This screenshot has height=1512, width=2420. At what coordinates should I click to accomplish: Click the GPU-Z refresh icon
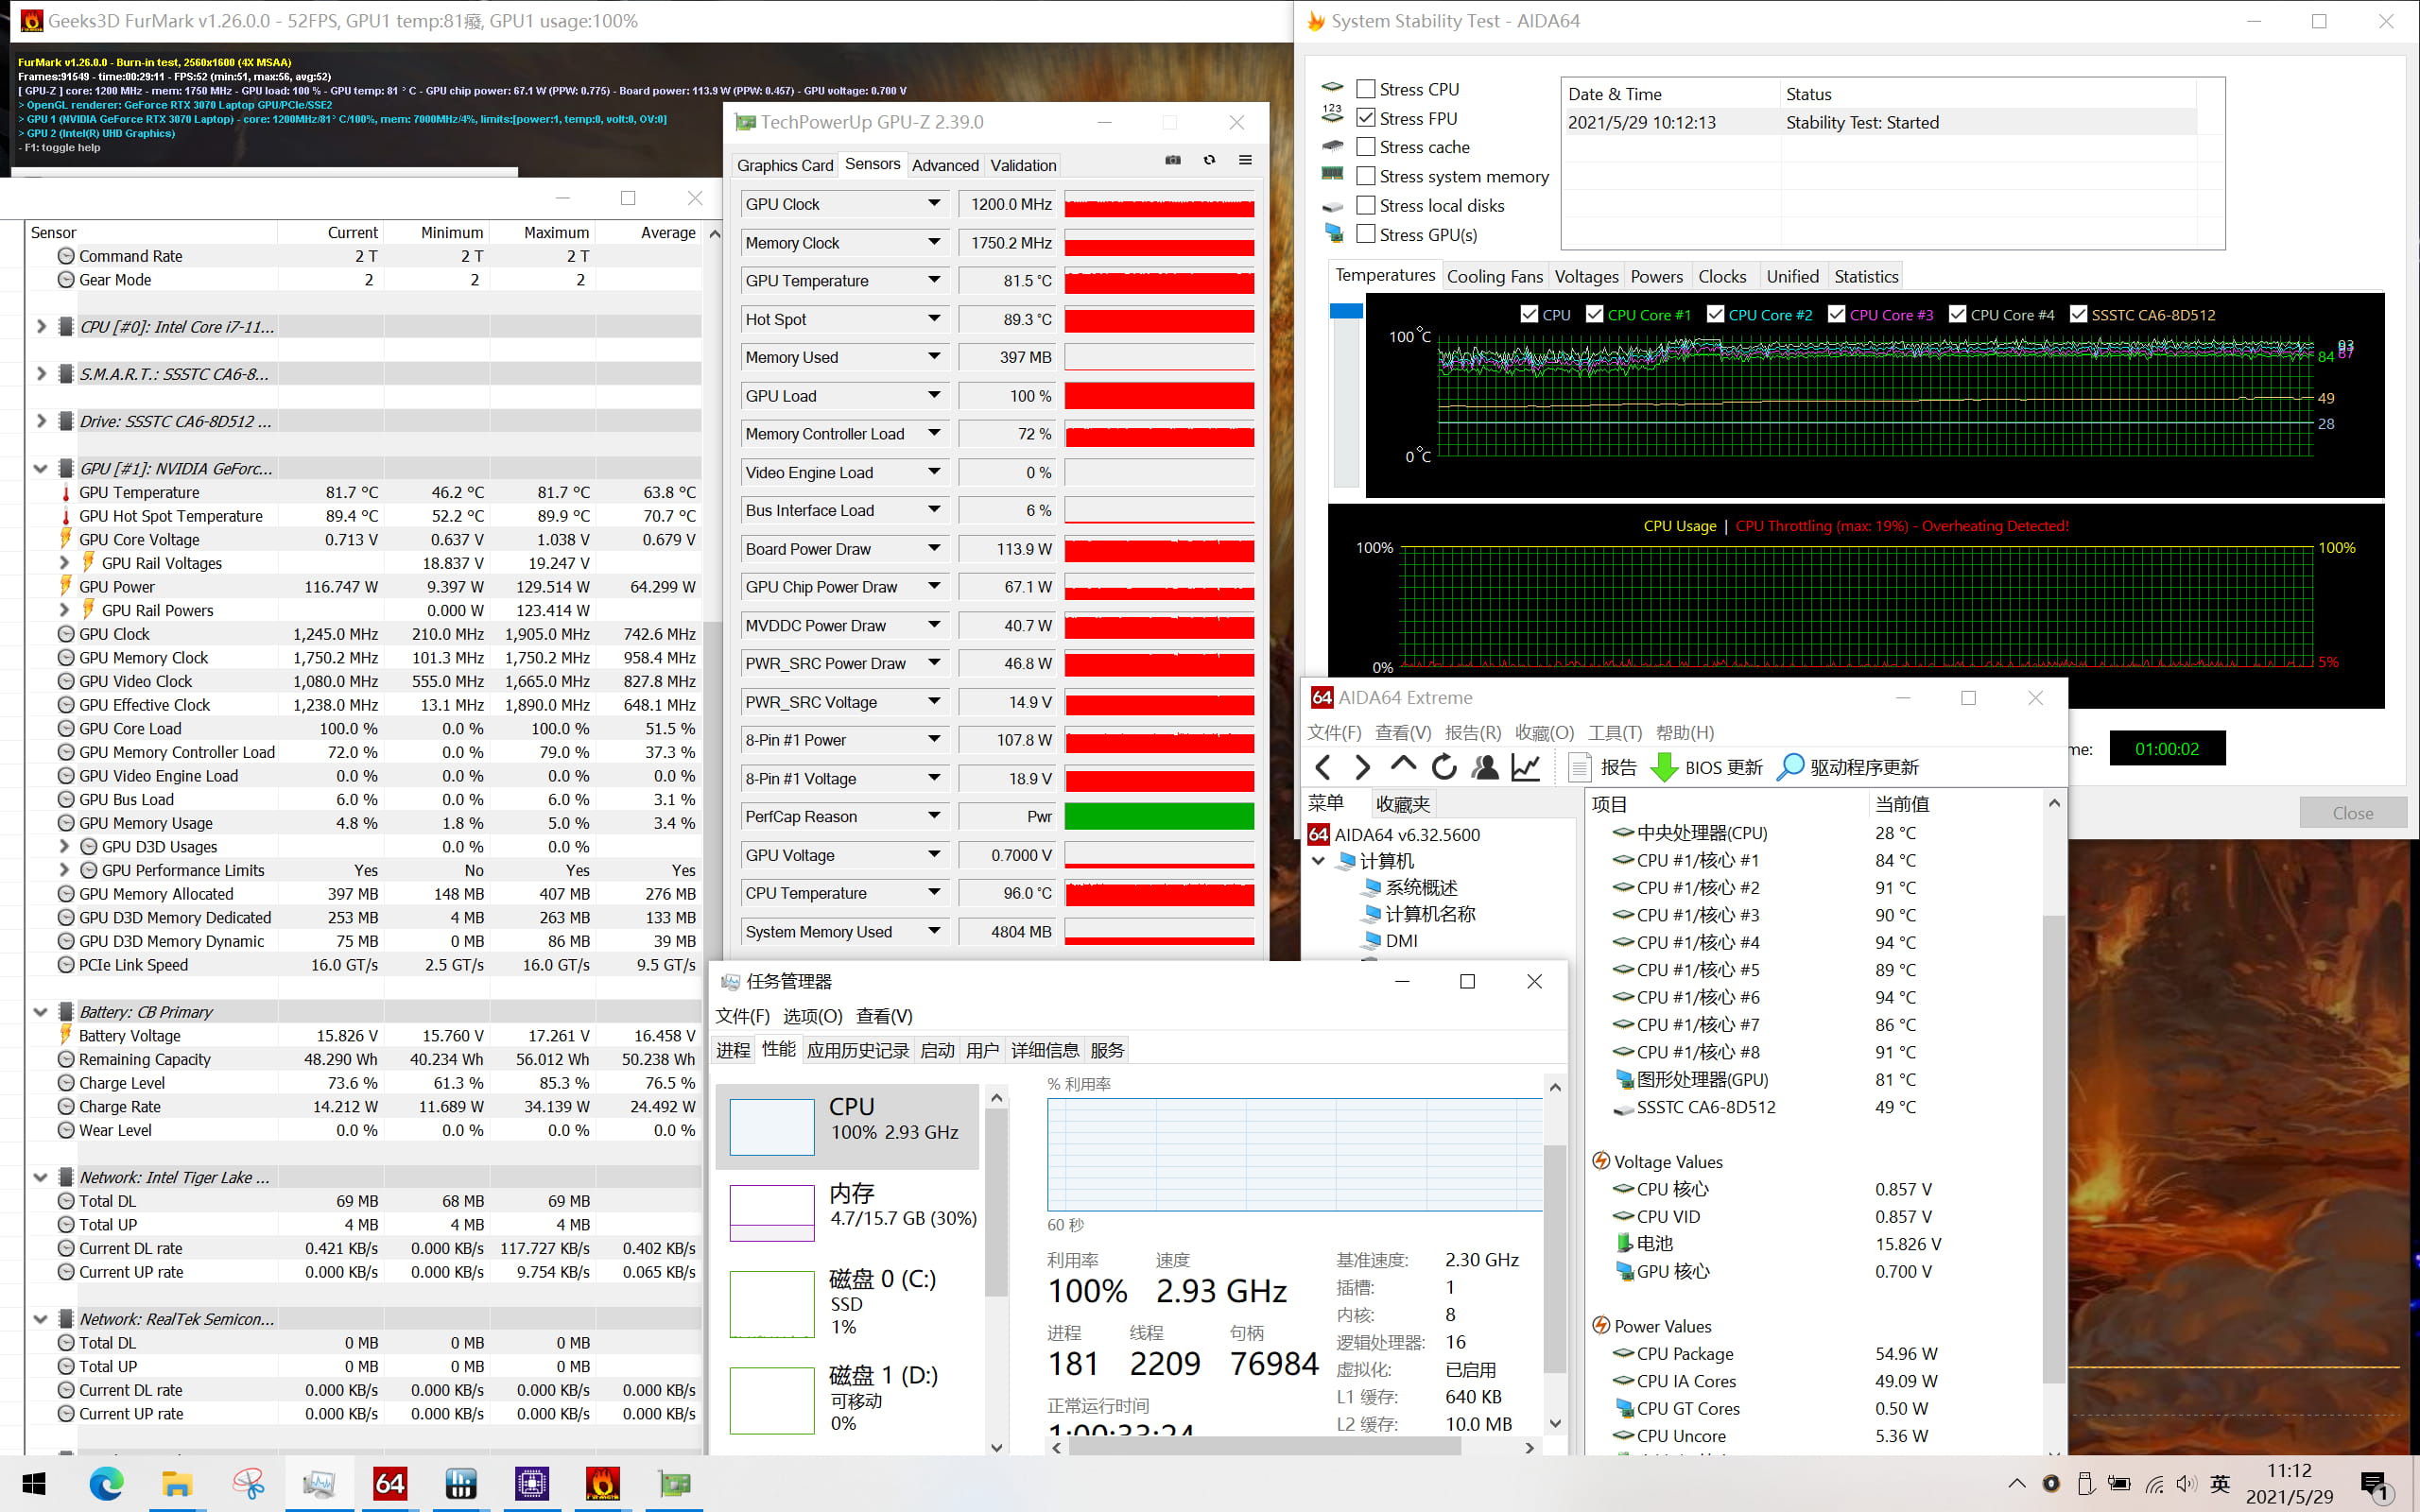tap(1209, 160)
